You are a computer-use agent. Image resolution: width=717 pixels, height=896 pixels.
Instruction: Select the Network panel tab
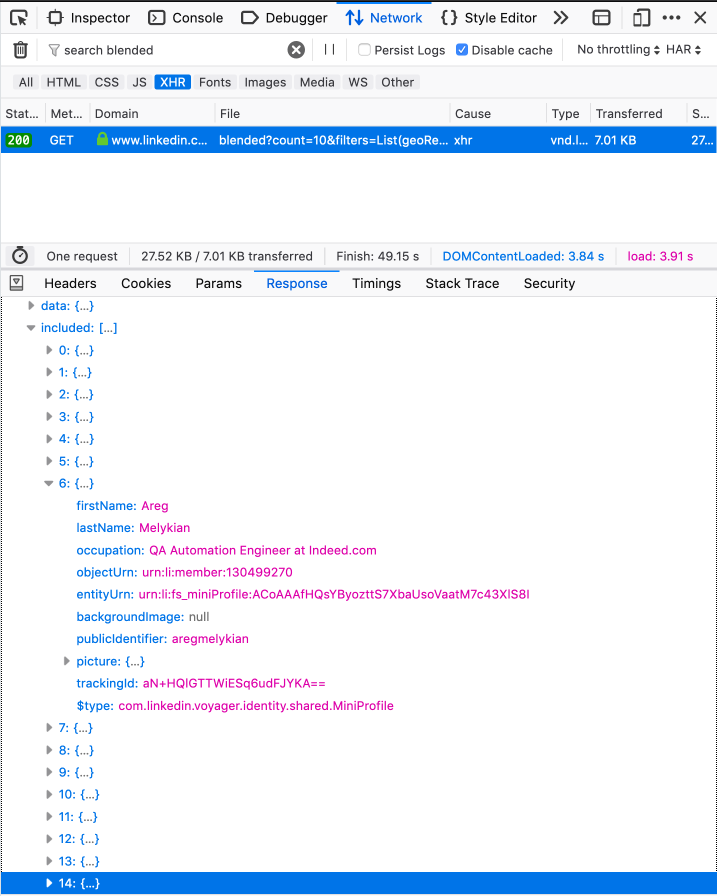pos(384,18)
